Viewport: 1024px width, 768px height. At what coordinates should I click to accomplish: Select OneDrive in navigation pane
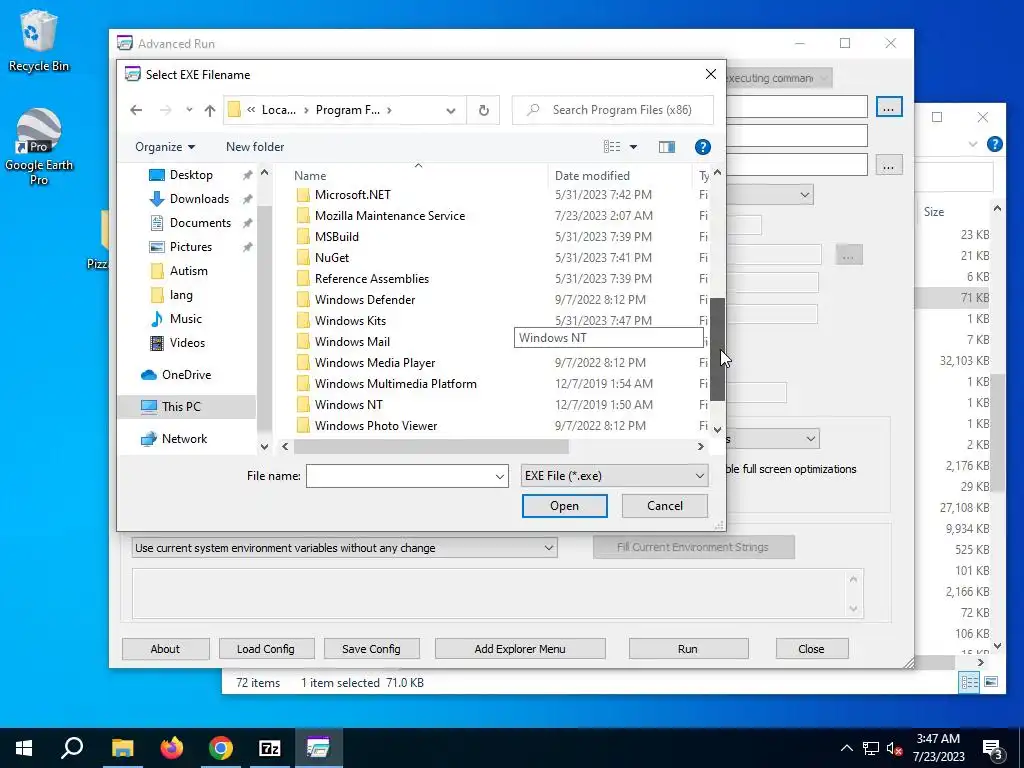pyautogui.click(x=186, y=375)
